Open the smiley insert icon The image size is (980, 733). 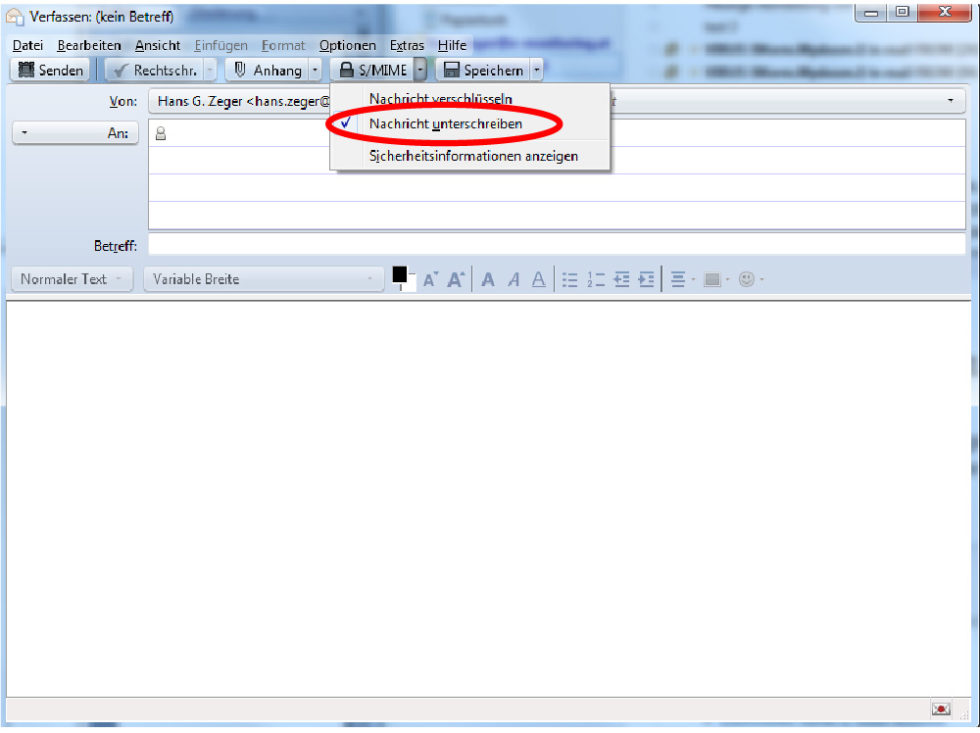click(x=746, y=280)
